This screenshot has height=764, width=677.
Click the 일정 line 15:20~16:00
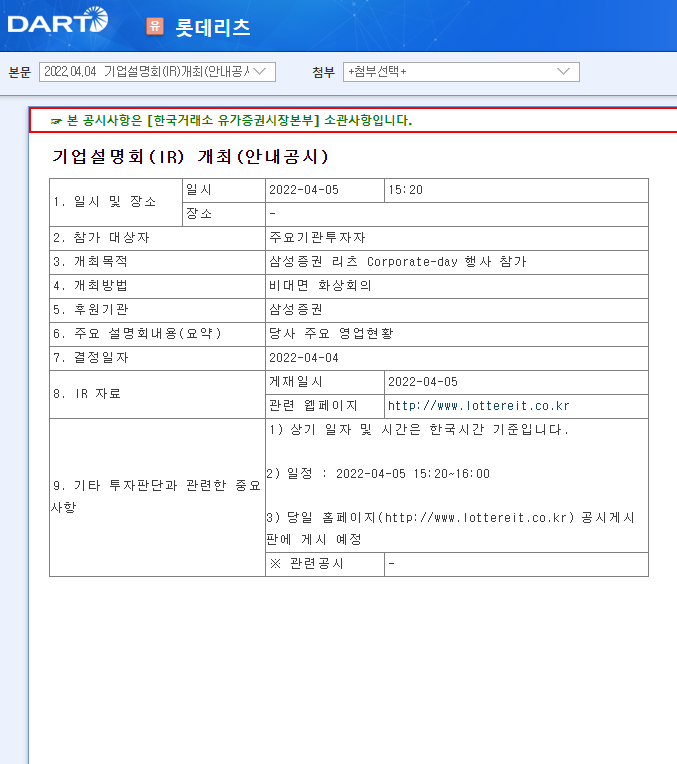coord(378,474)
